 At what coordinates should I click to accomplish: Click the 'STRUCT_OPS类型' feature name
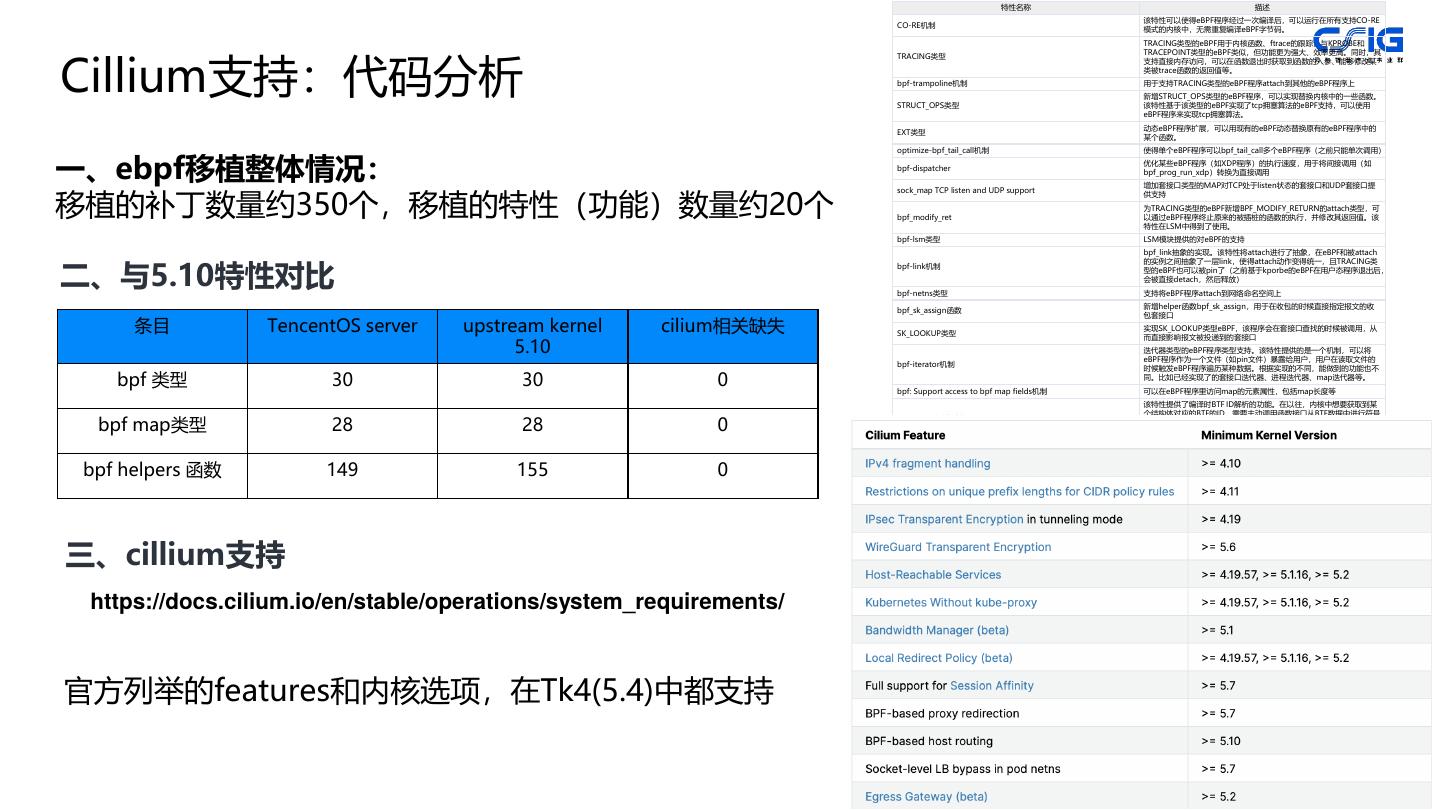[928, 105]
